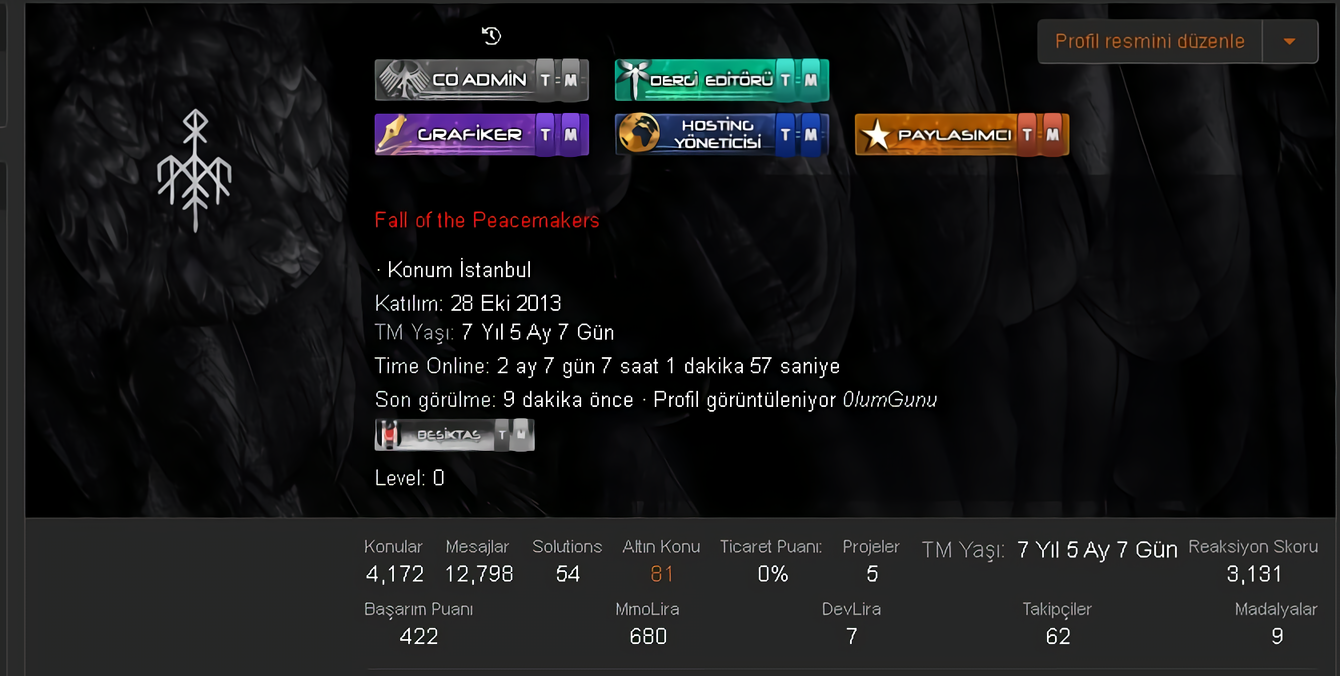1340x676 pixels.
Task: Click the Dergi Editörü rank badge
Action: click(x=721, y=80)
